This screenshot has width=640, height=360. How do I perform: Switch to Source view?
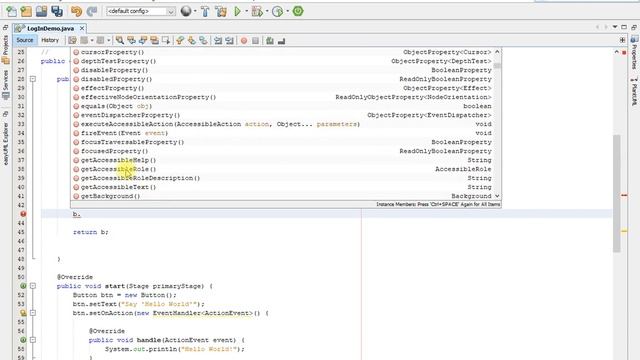[x=24, y=40]
